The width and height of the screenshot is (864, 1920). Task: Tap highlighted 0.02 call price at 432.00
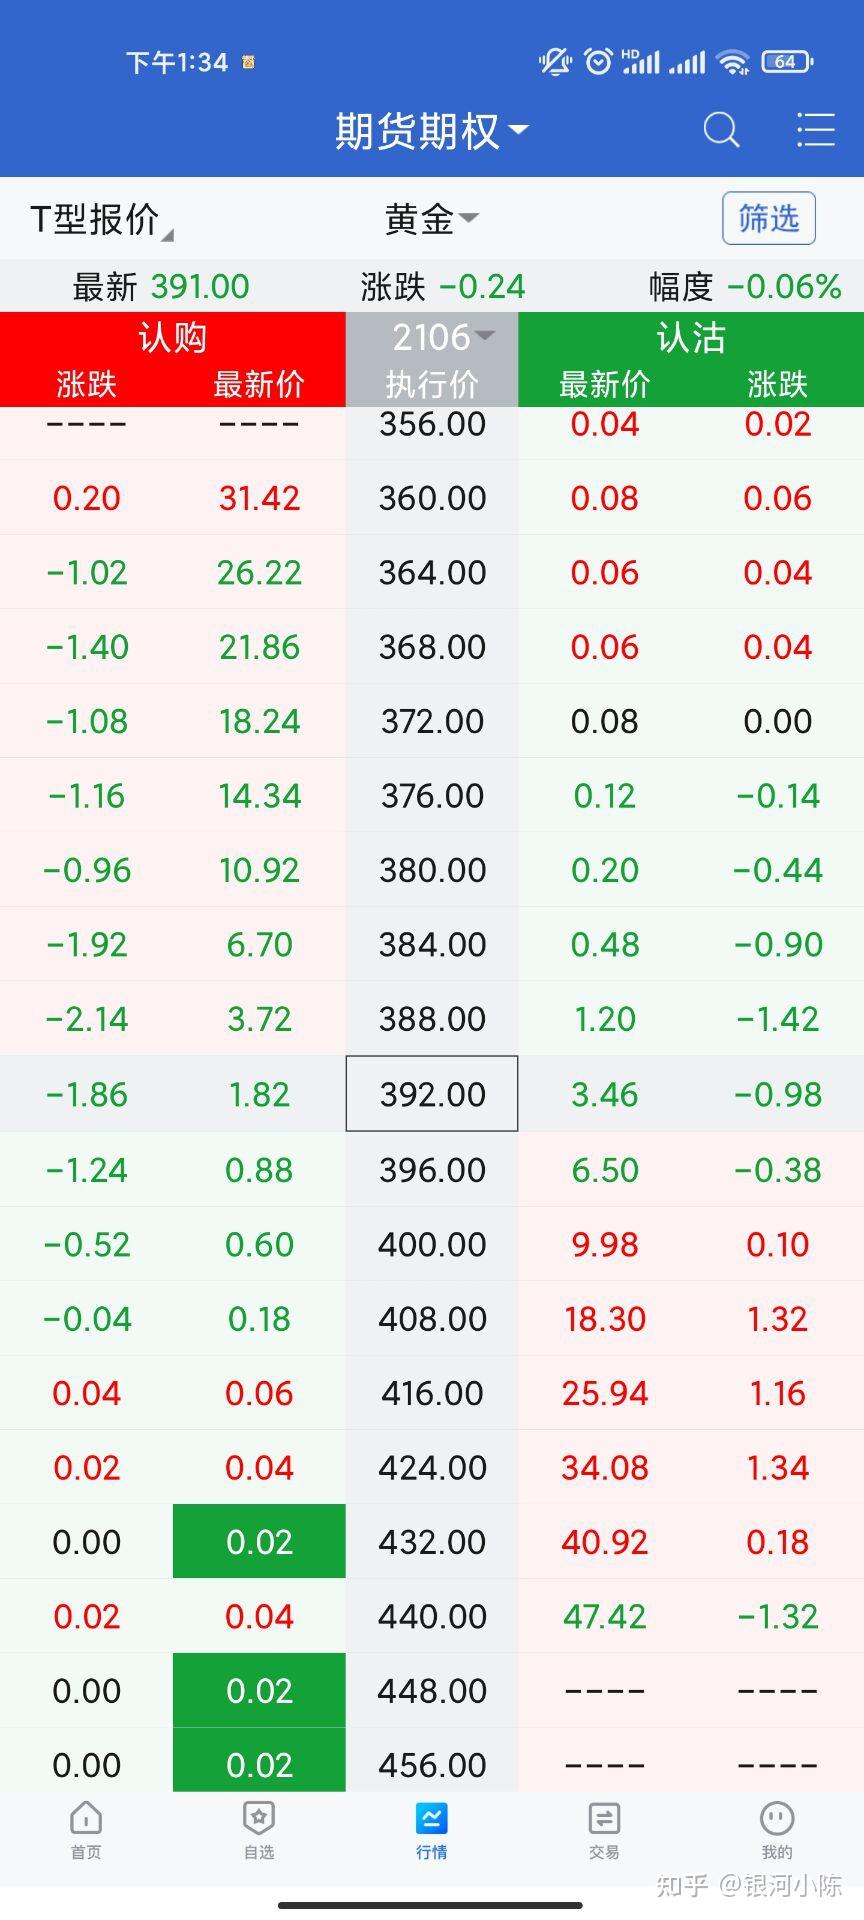[259, 1541]
